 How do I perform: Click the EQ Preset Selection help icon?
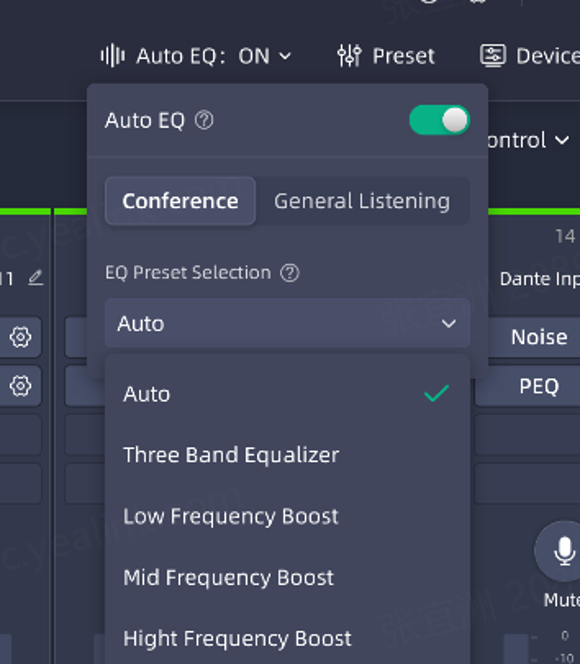[290, 273]
